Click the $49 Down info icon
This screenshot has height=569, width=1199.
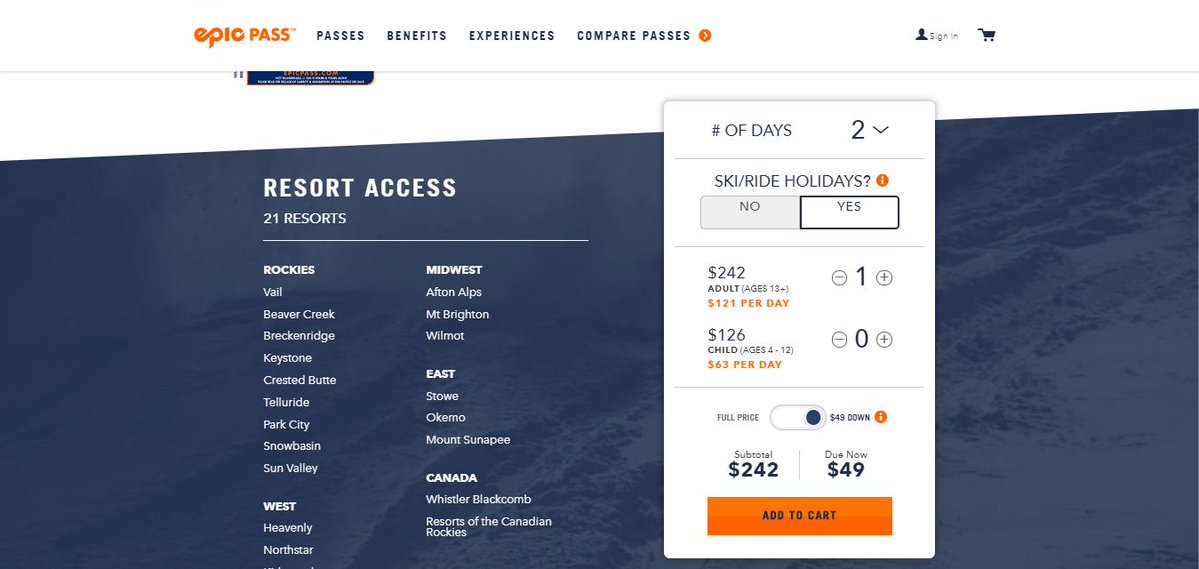pos(881,417)
